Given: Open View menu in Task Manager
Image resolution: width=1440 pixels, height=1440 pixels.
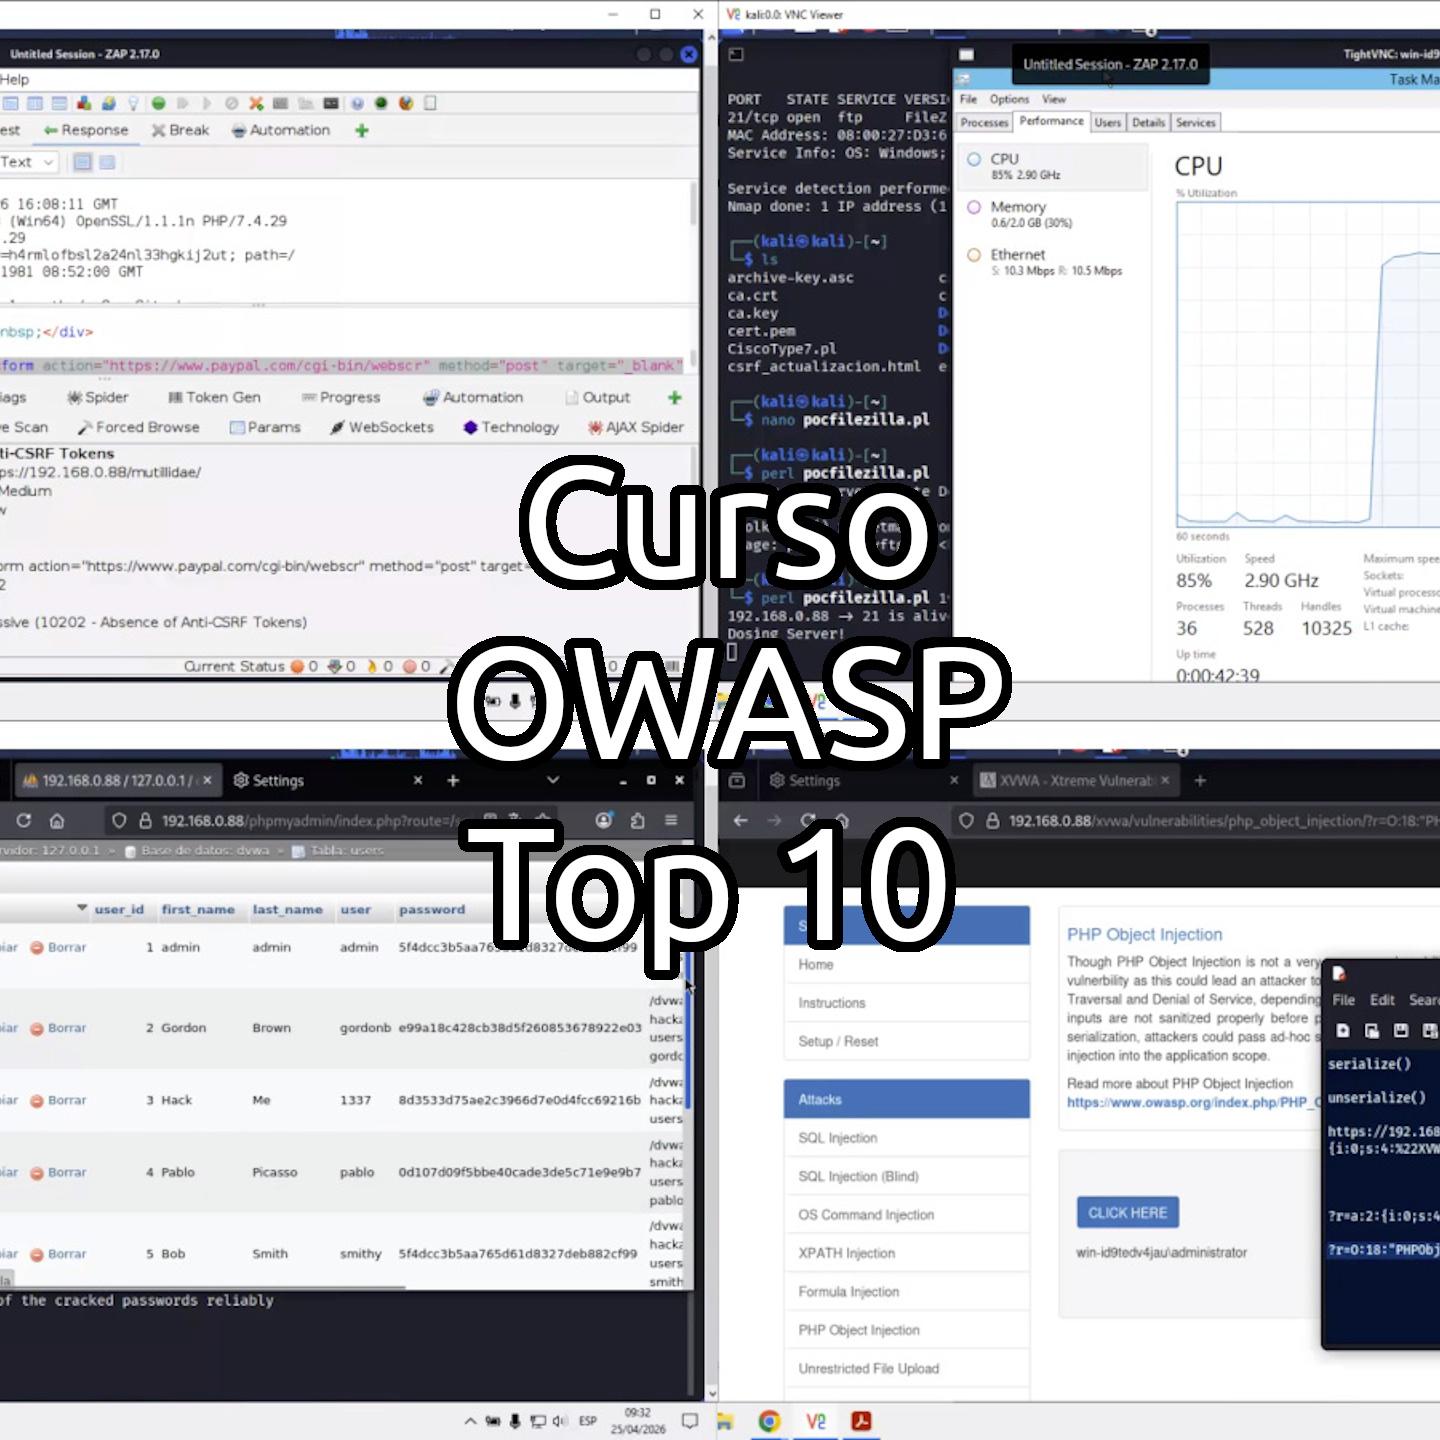Looking at the screenshot, I should pyautogui.click(x=1054, y=99).
